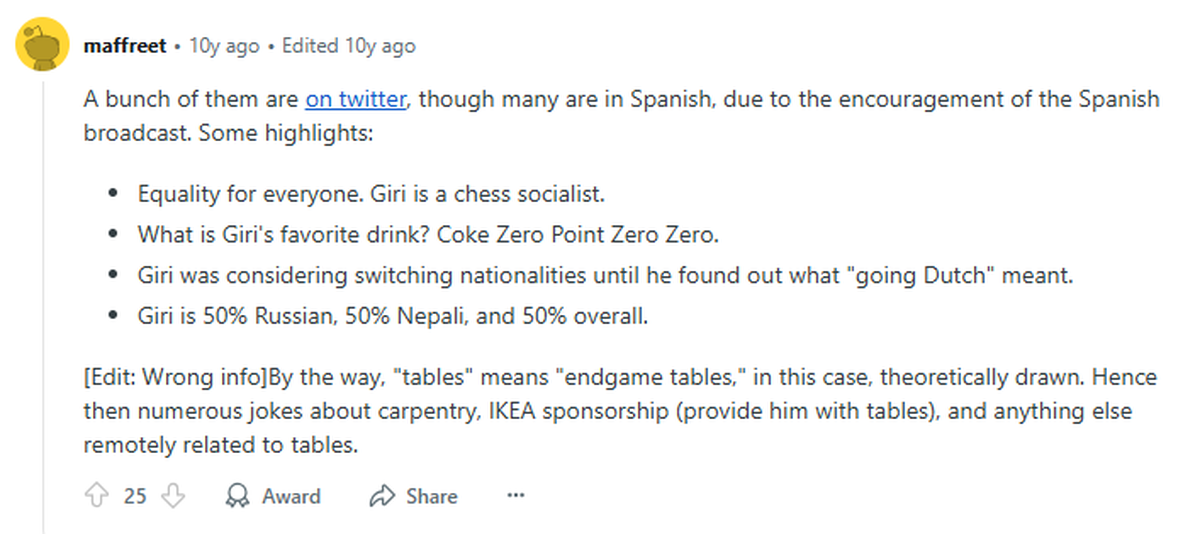Click the "Edited 10y ago" label

pos(348,46)
